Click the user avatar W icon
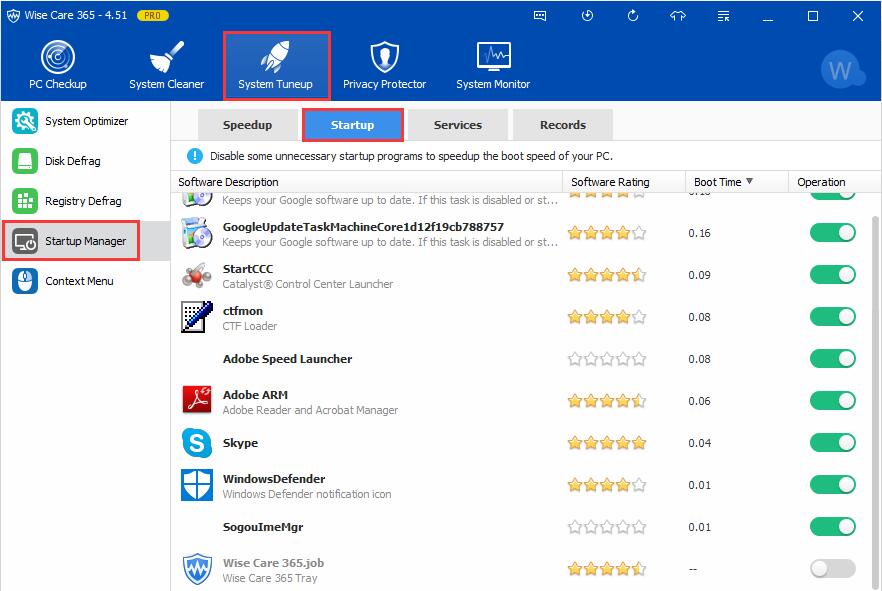 click(x=841, y=70)
